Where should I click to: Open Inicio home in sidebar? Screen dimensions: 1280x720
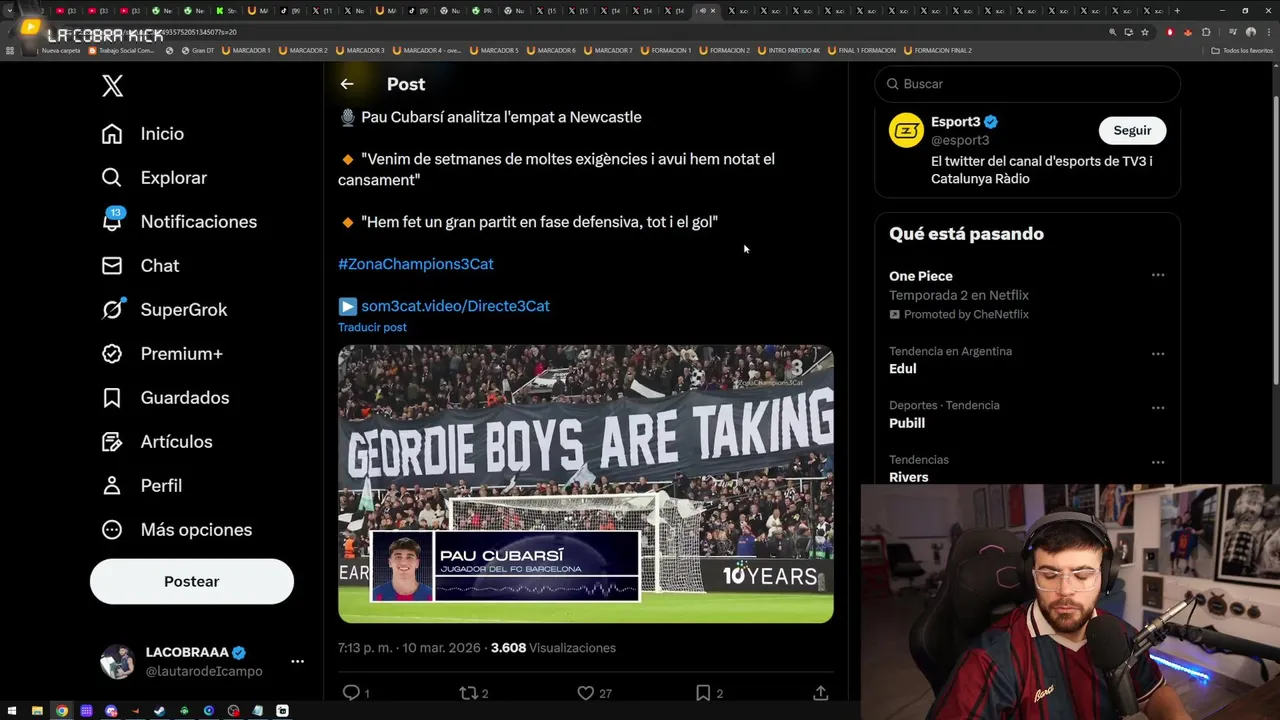[x=143, y=134]
